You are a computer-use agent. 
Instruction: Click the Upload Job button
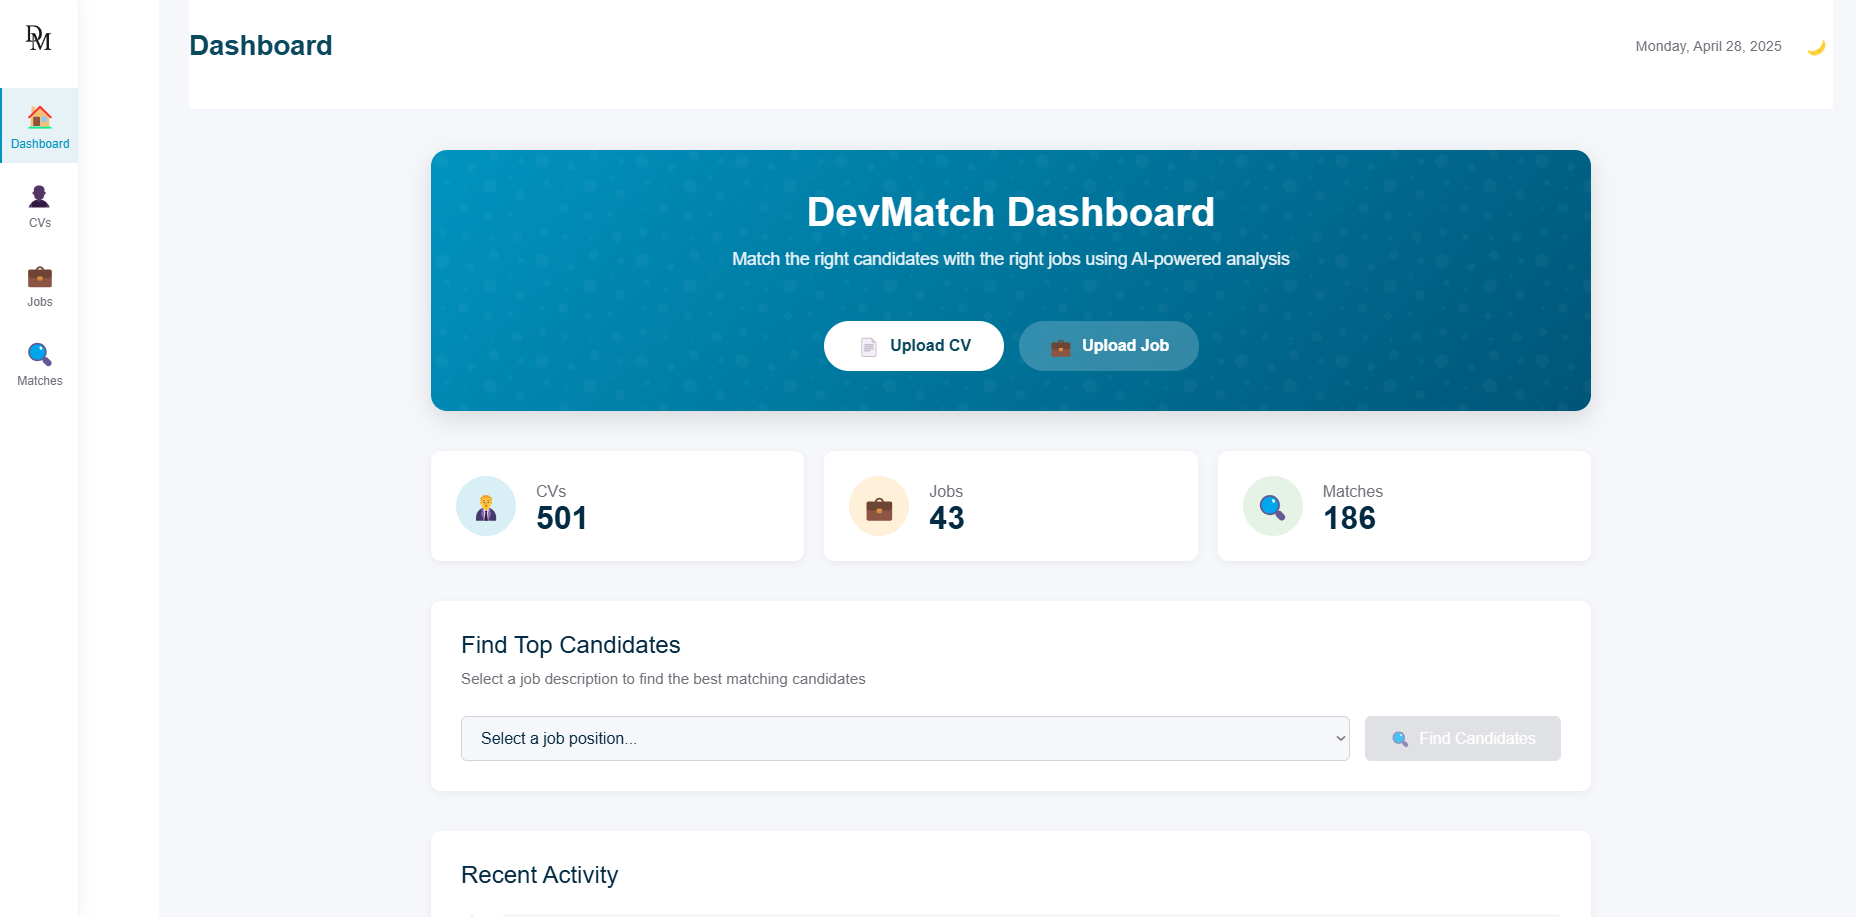click(x=1108, y=345)
